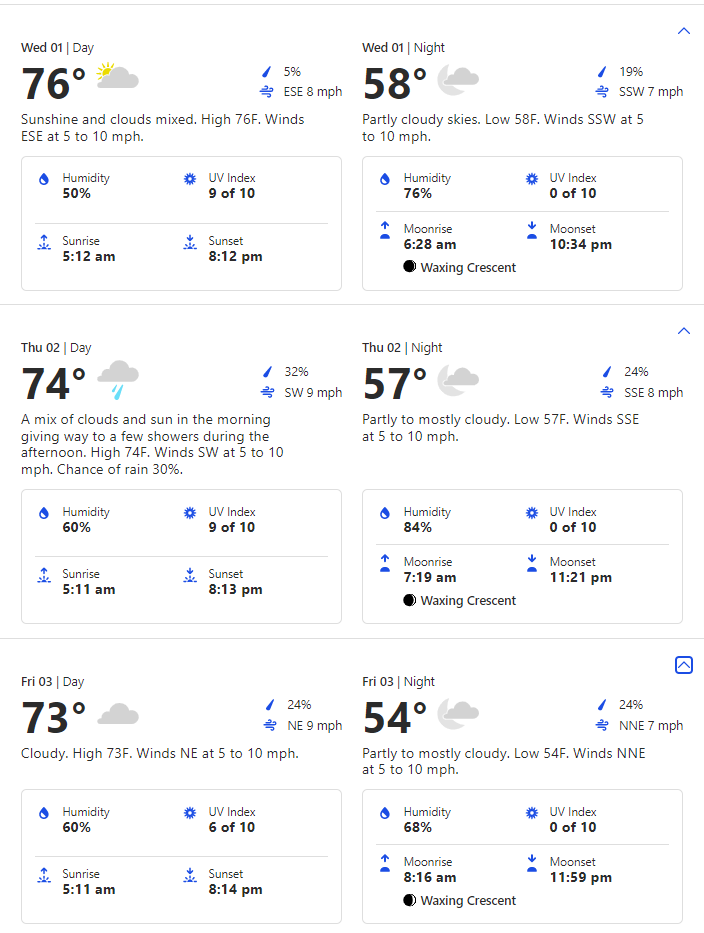
Task: Click the sunset icon in Thu 02 Day card
Action: pyautogui.click(x=190, y=575)
